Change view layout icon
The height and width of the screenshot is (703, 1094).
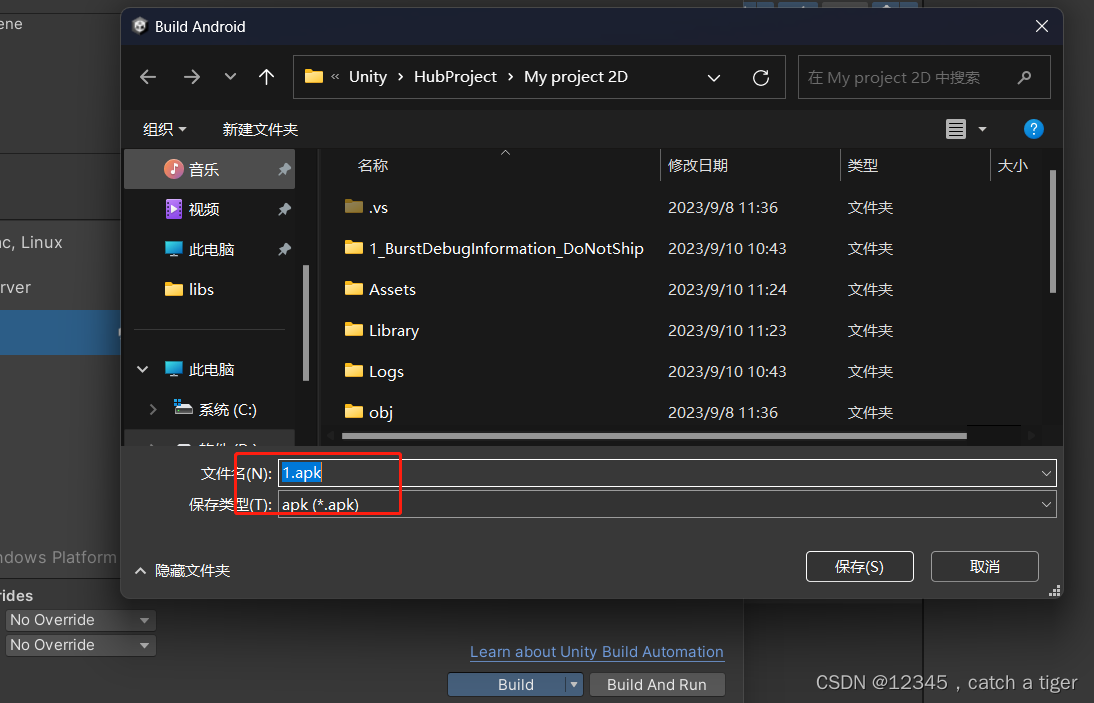tap(956, 129)
